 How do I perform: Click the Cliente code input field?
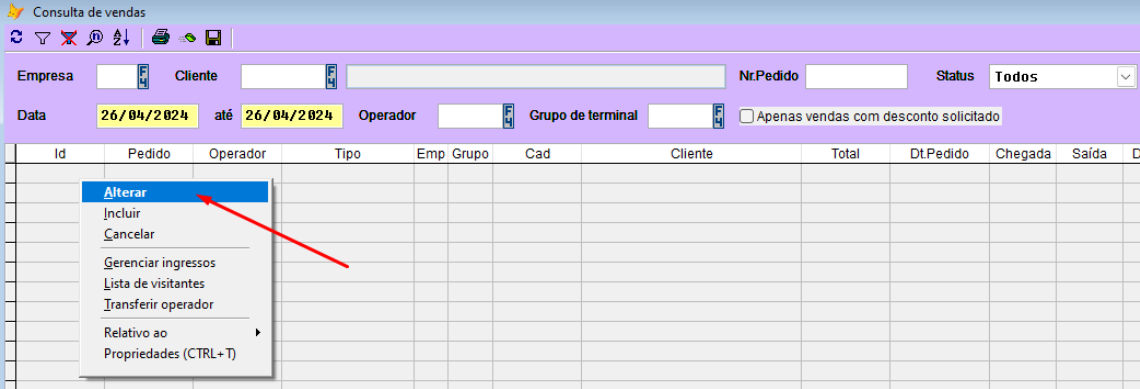click(x=284, y=76)
